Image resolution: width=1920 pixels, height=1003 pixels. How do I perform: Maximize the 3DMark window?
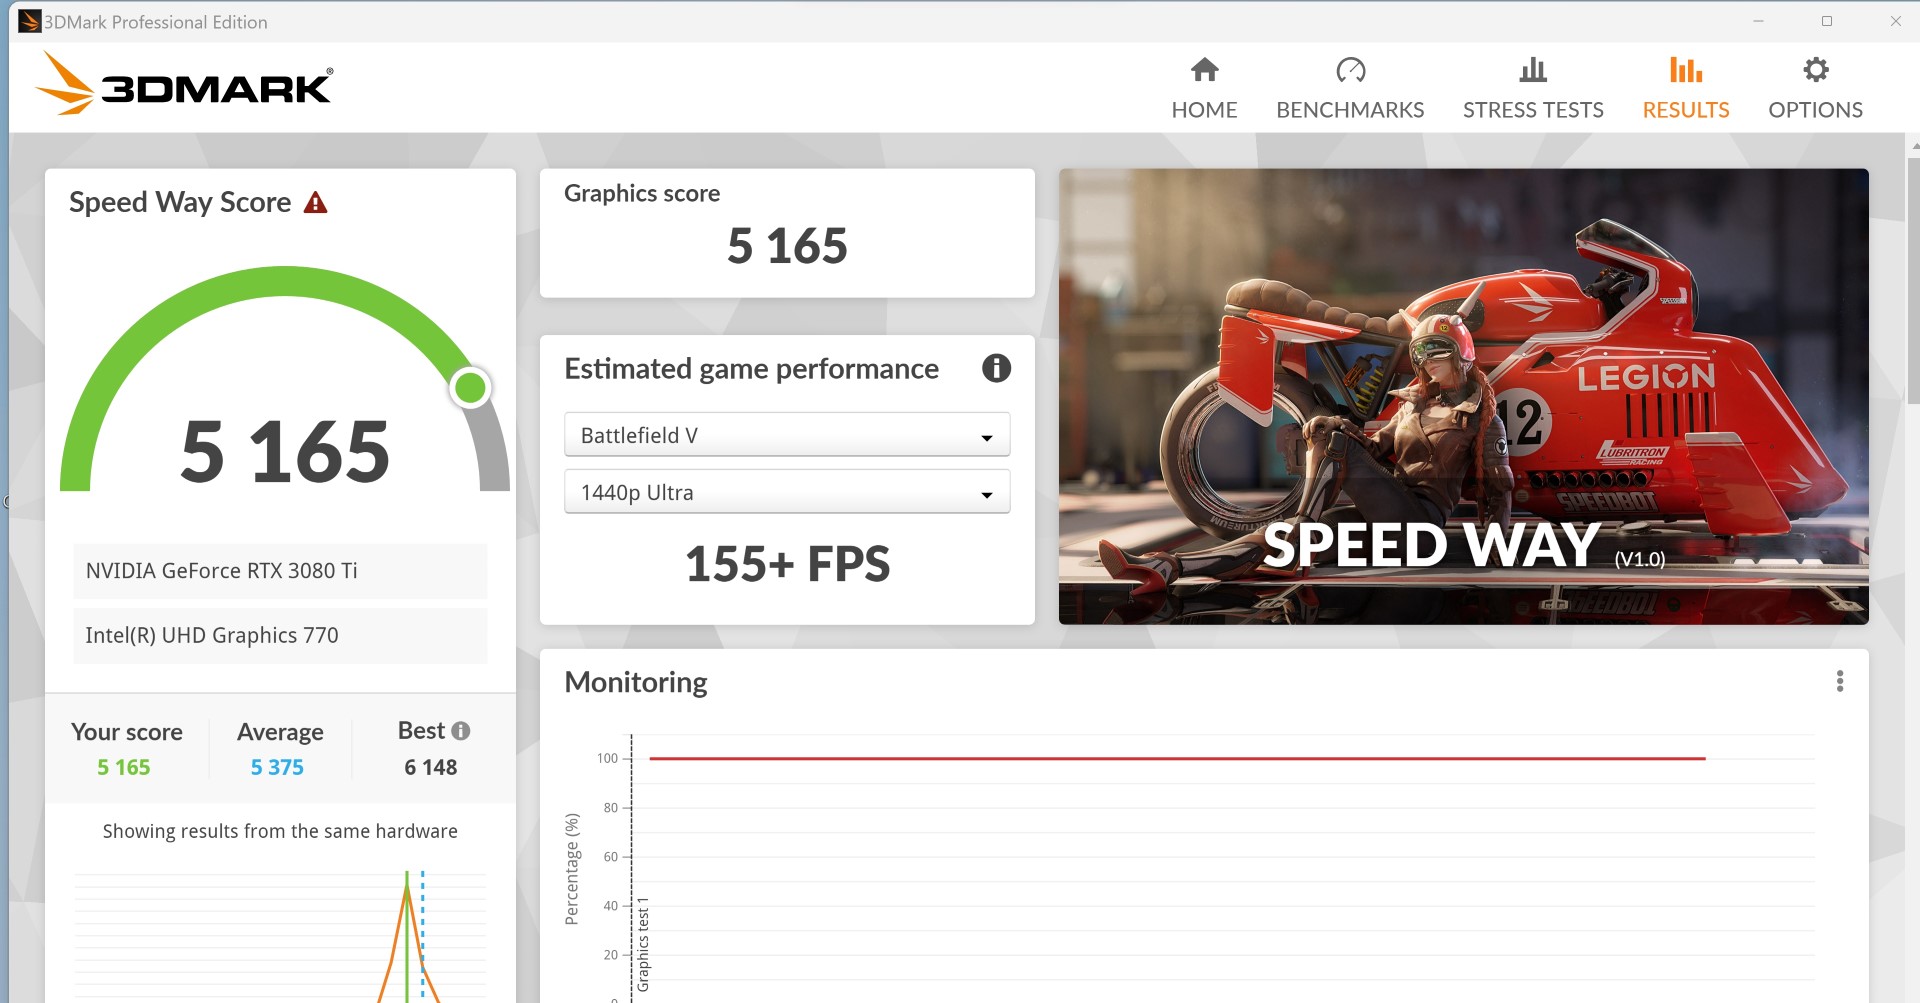(x=1827, y=21)
